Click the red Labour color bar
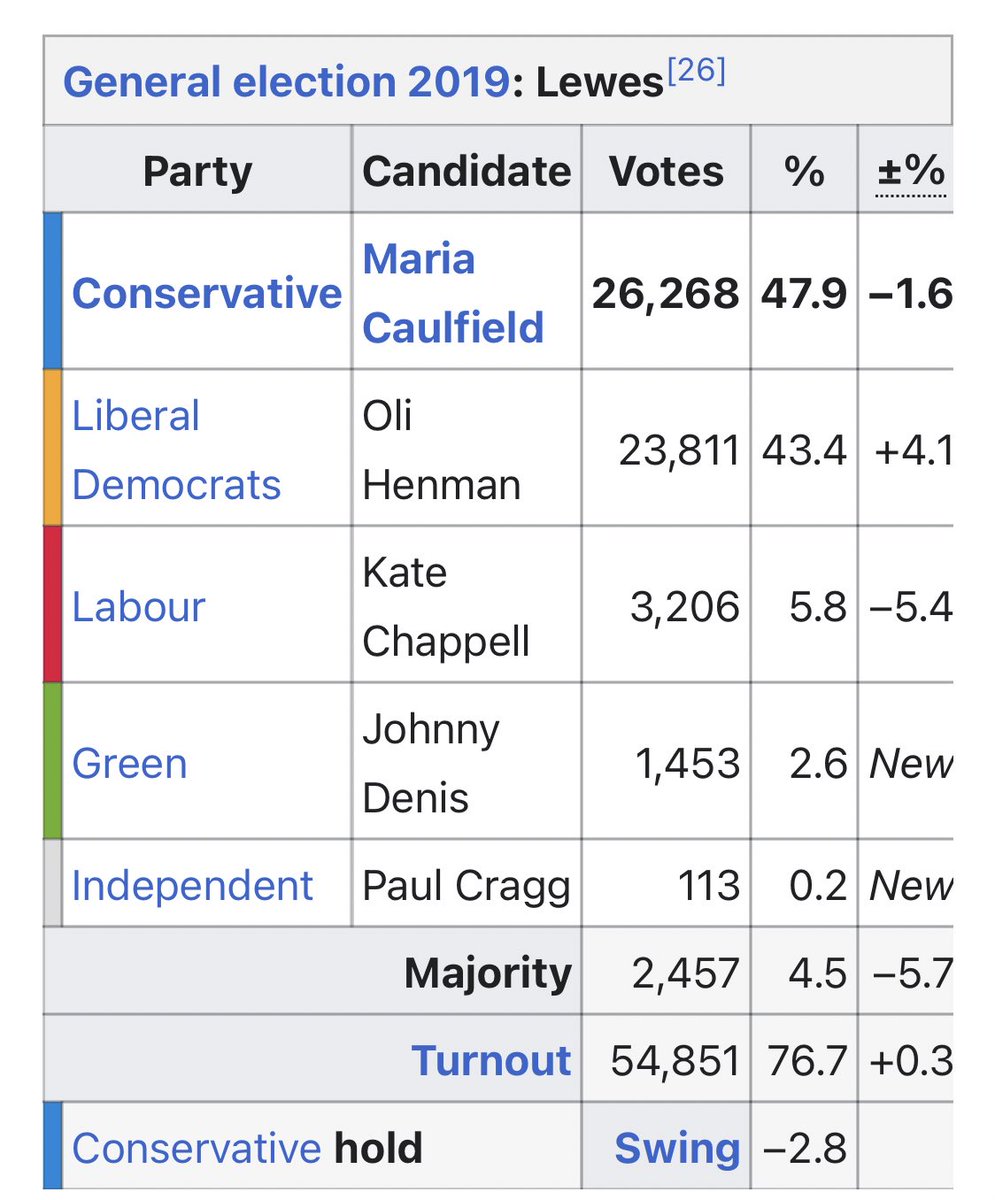The image size is (995, 1200). [53, 604]
